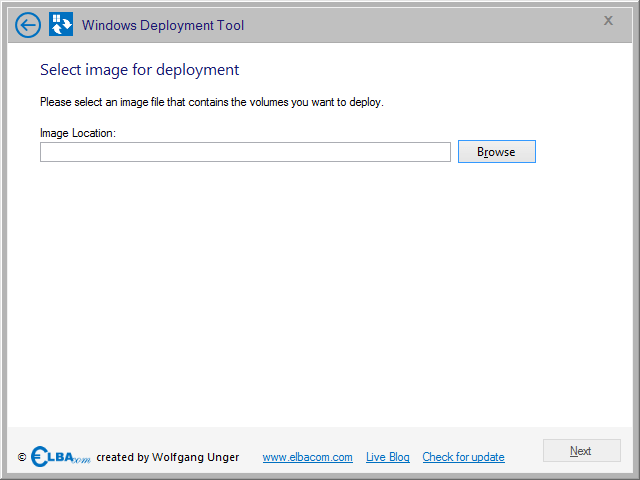Click the instruction text about volumes to deploy

pos(212,102)
